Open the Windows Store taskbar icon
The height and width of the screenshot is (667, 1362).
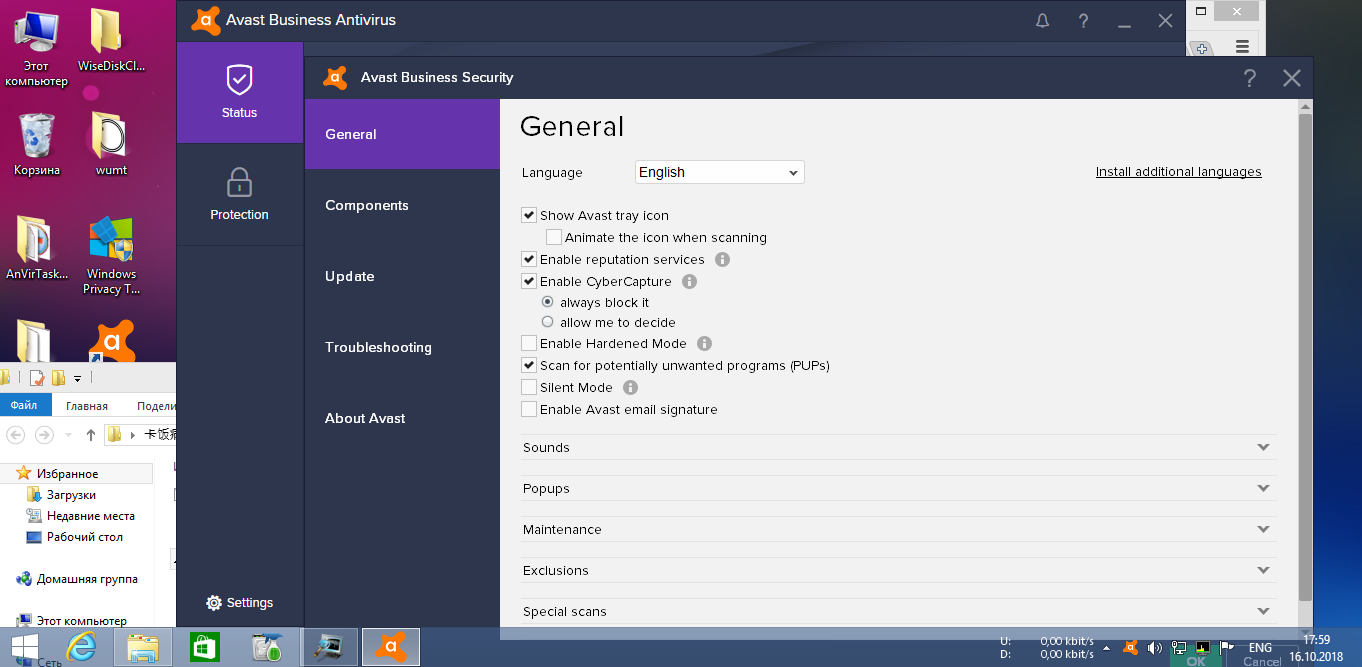[205, 648]
